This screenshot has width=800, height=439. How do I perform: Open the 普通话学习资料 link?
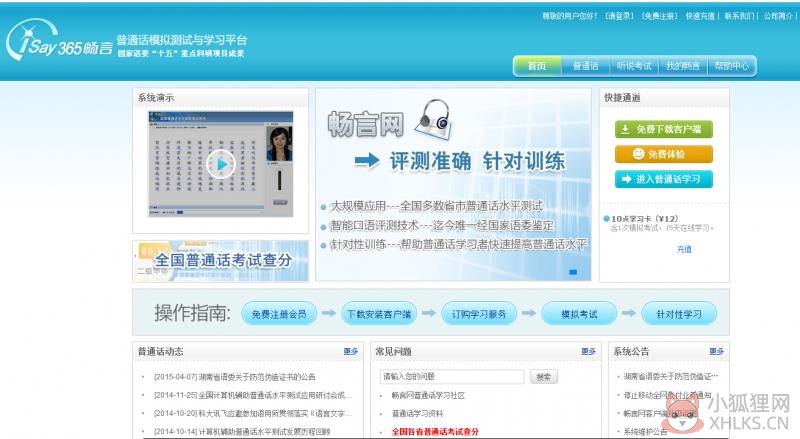pos(417,413)
